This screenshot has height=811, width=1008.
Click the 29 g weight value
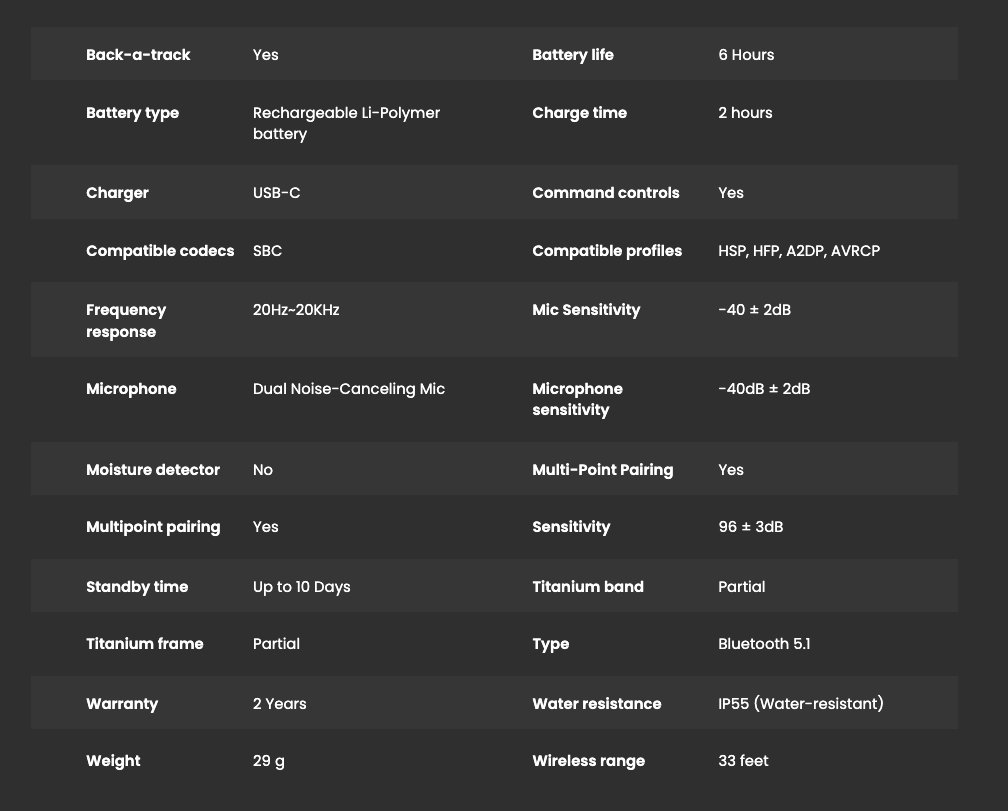[x=269, y=761]
